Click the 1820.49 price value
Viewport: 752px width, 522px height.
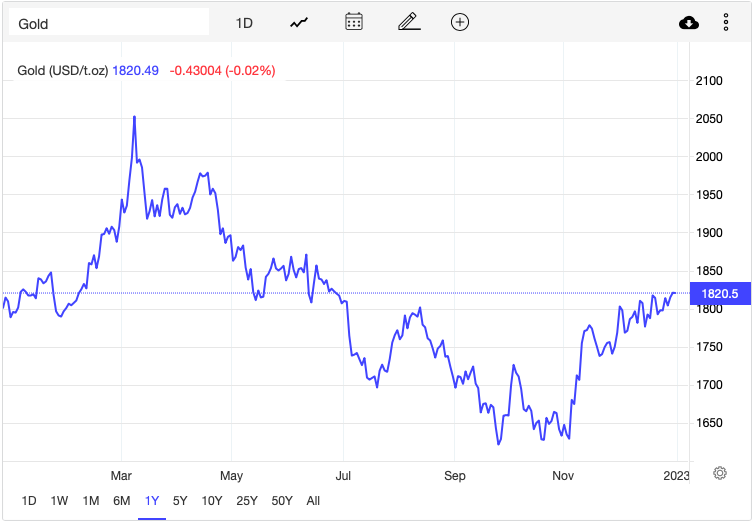point(135,71)
